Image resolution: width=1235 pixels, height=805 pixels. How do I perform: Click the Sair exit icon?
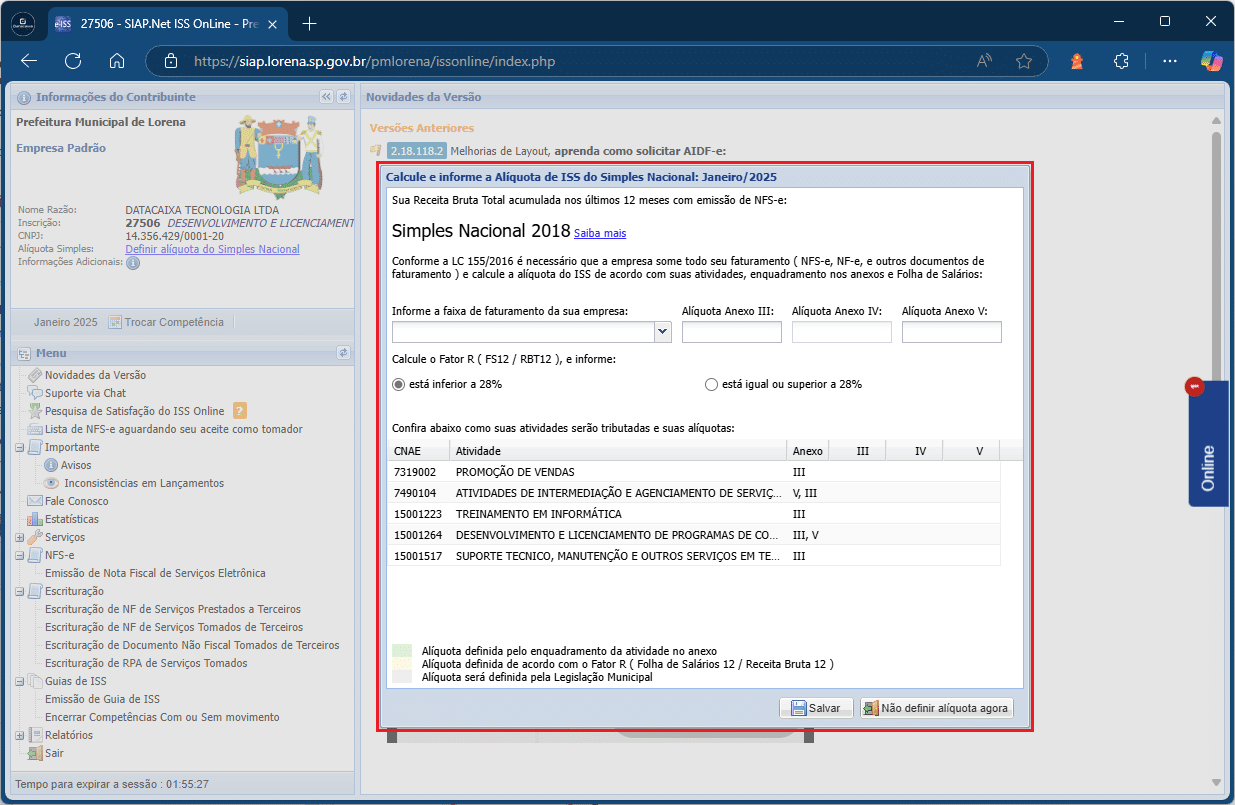pos(36,753)
